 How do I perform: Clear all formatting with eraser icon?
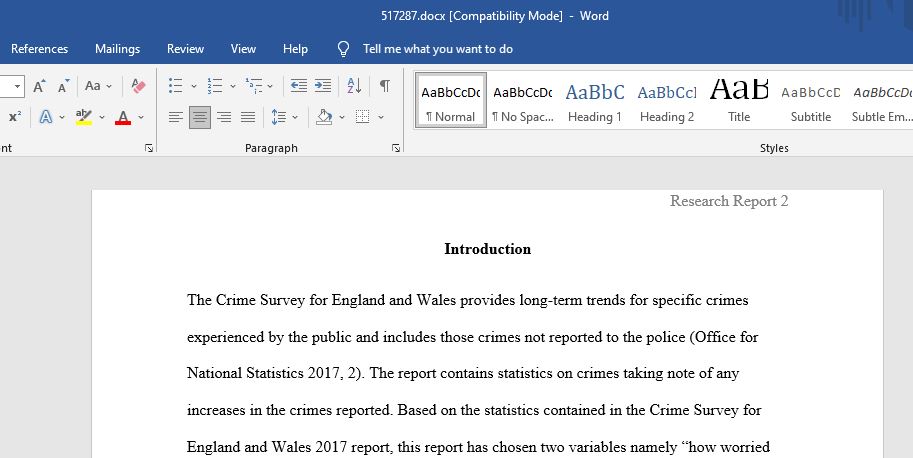[138, 86]
